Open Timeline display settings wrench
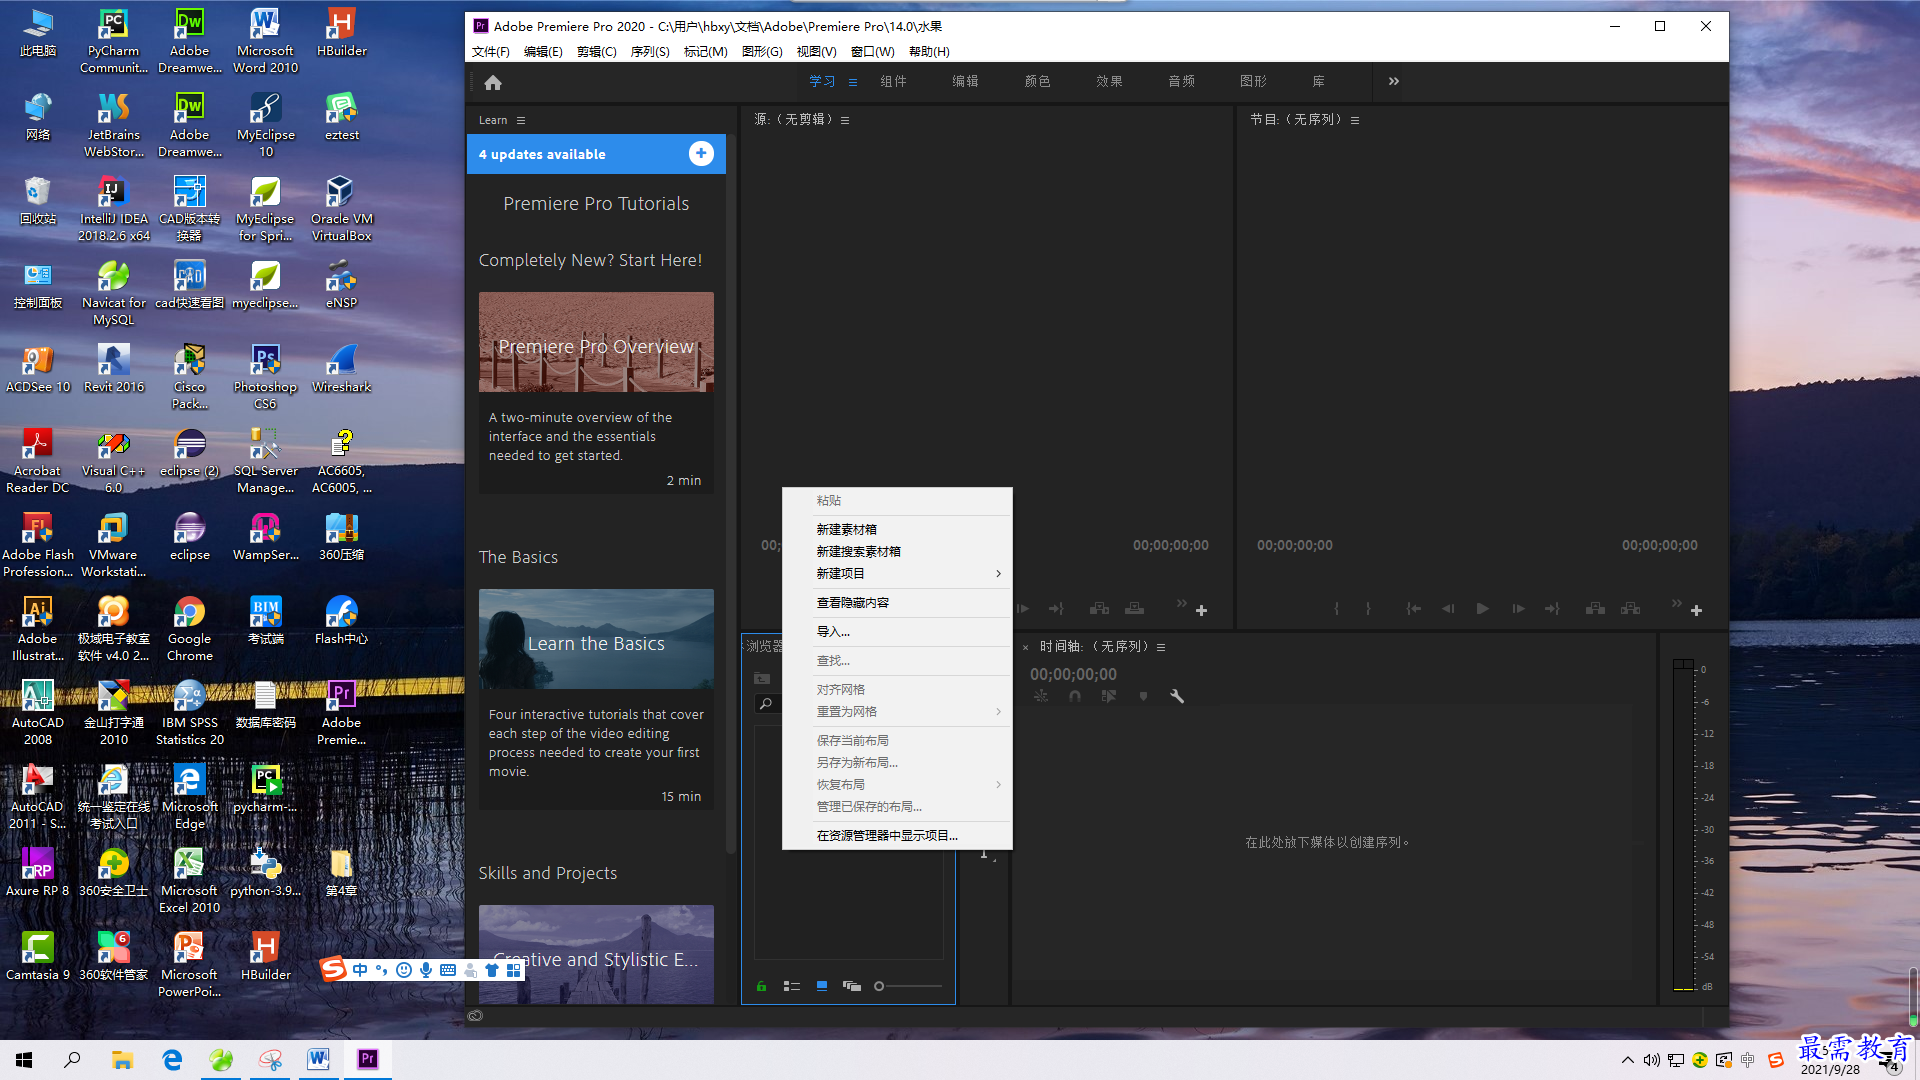This screenshot has width=1920, height=1080. coord(1177,696)
